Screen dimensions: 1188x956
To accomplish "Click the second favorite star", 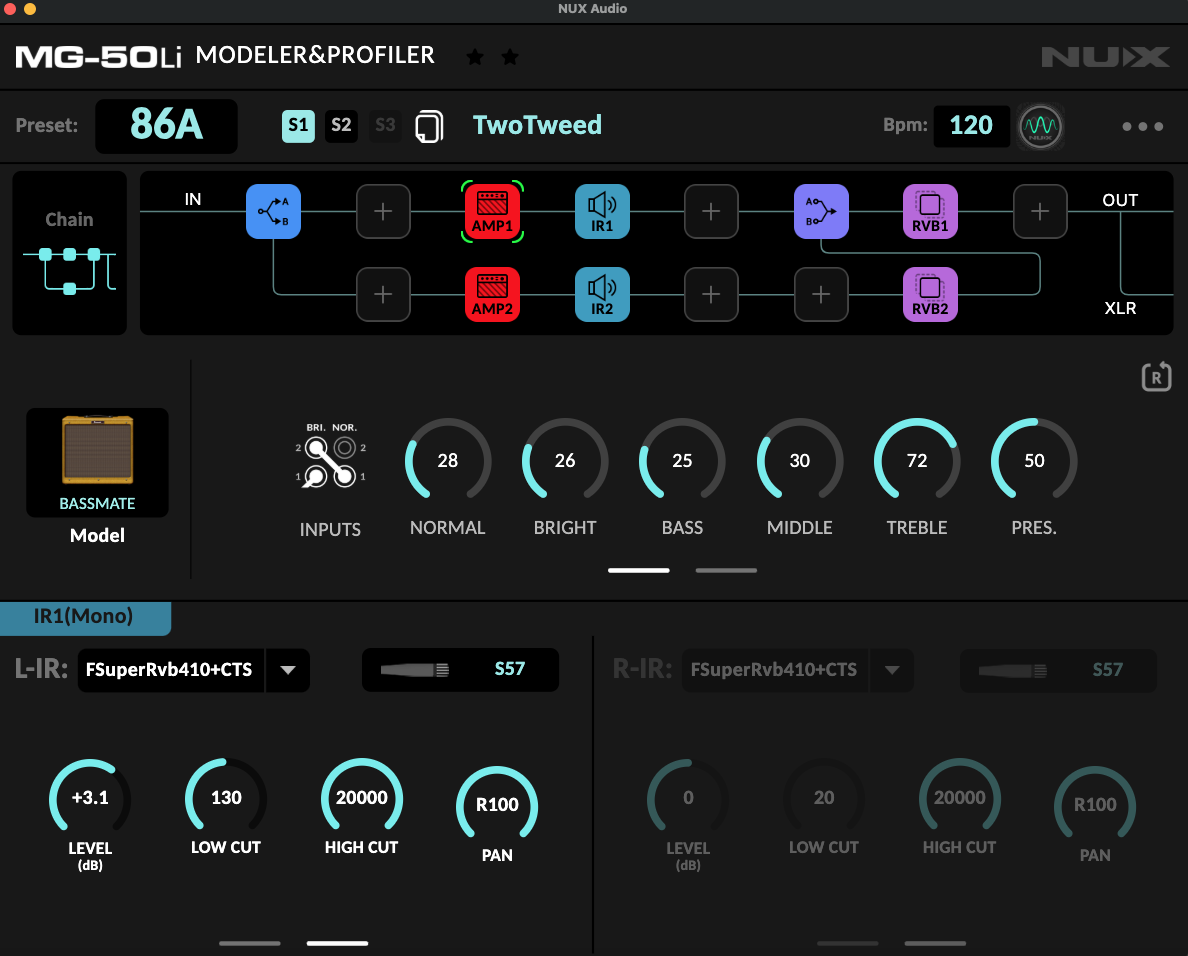I will (x=510, y=57).
